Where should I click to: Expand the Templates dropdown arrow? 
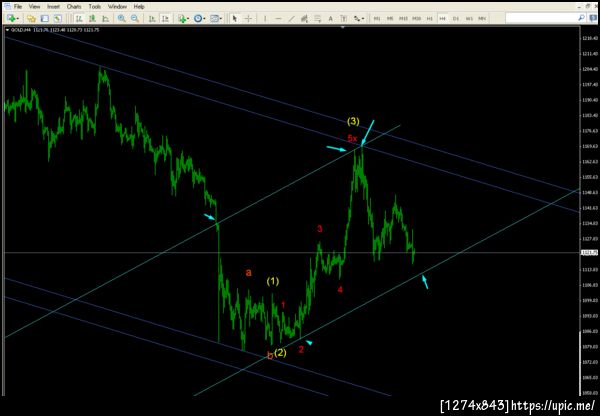click(x=221, y=19)
